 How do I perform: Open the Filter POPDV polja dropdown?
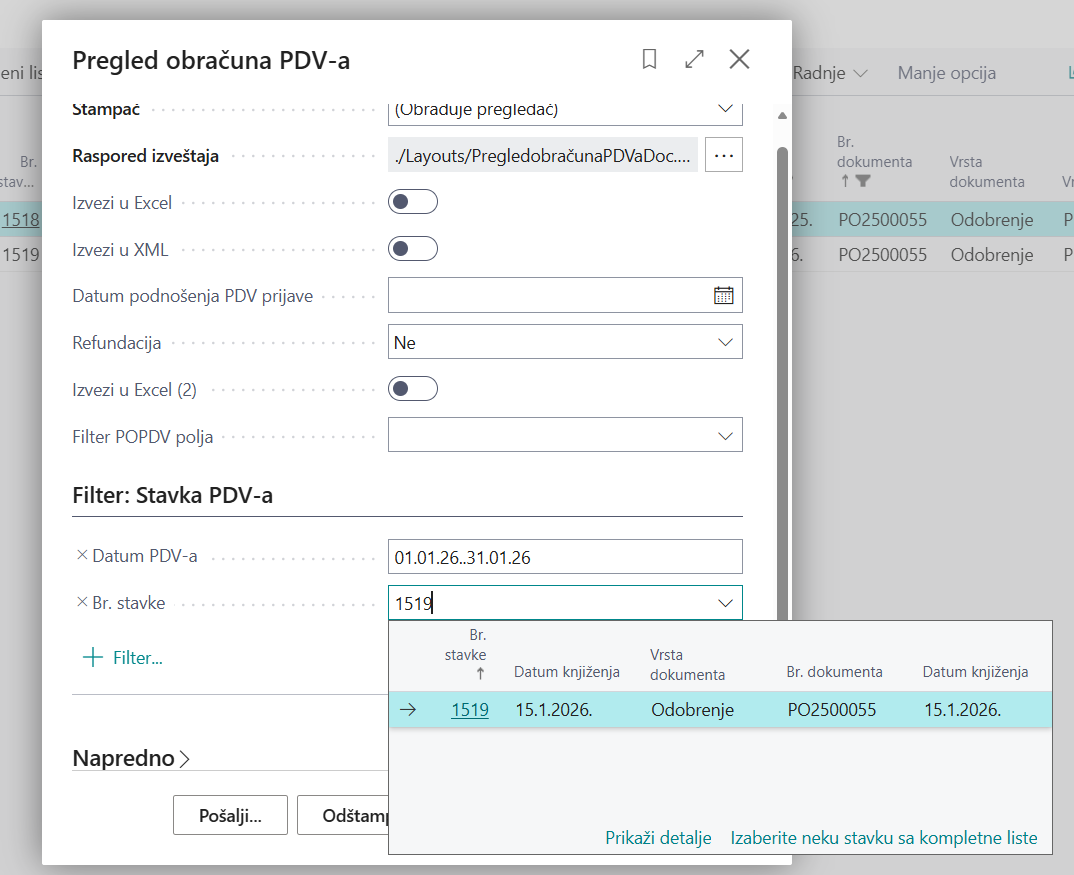[x=565, y=435]
